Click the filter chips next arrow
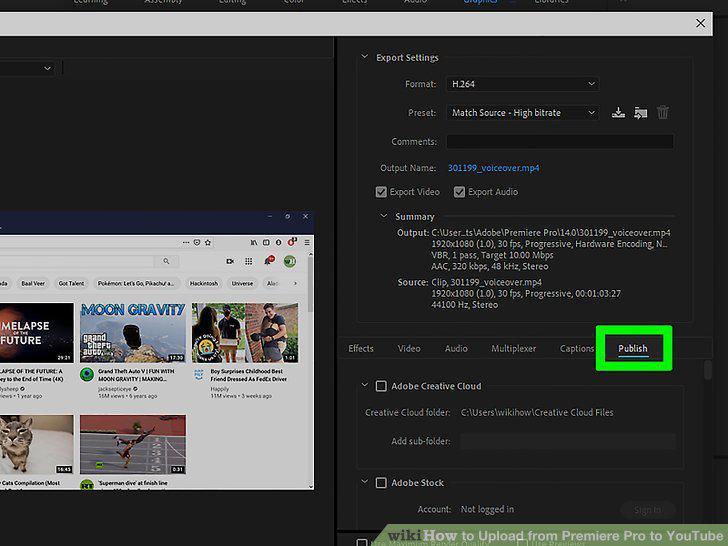The image size is (728, 546). click(295, 283)
